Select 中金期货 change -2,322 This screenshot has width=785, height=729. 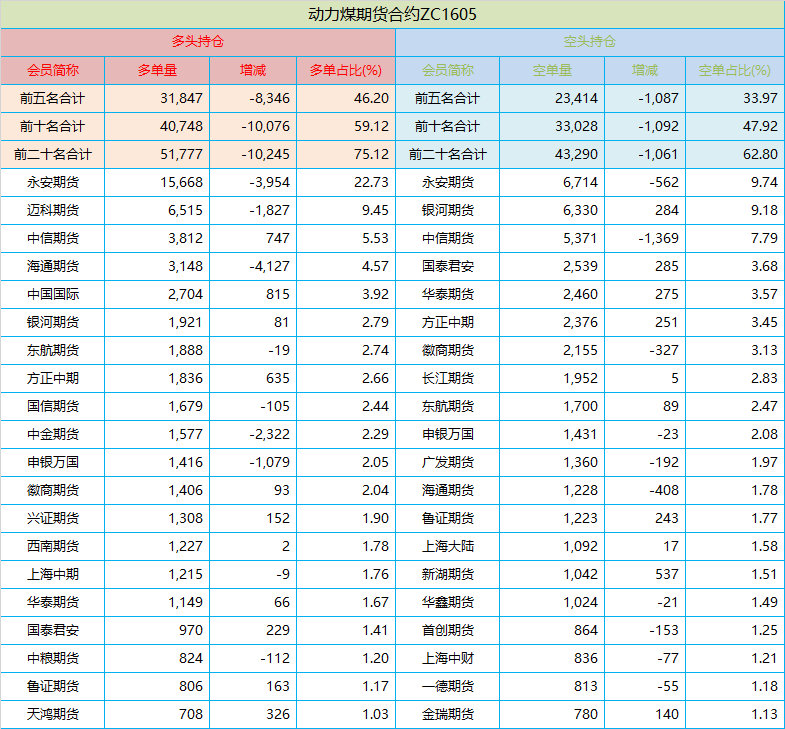pos(269,435)
